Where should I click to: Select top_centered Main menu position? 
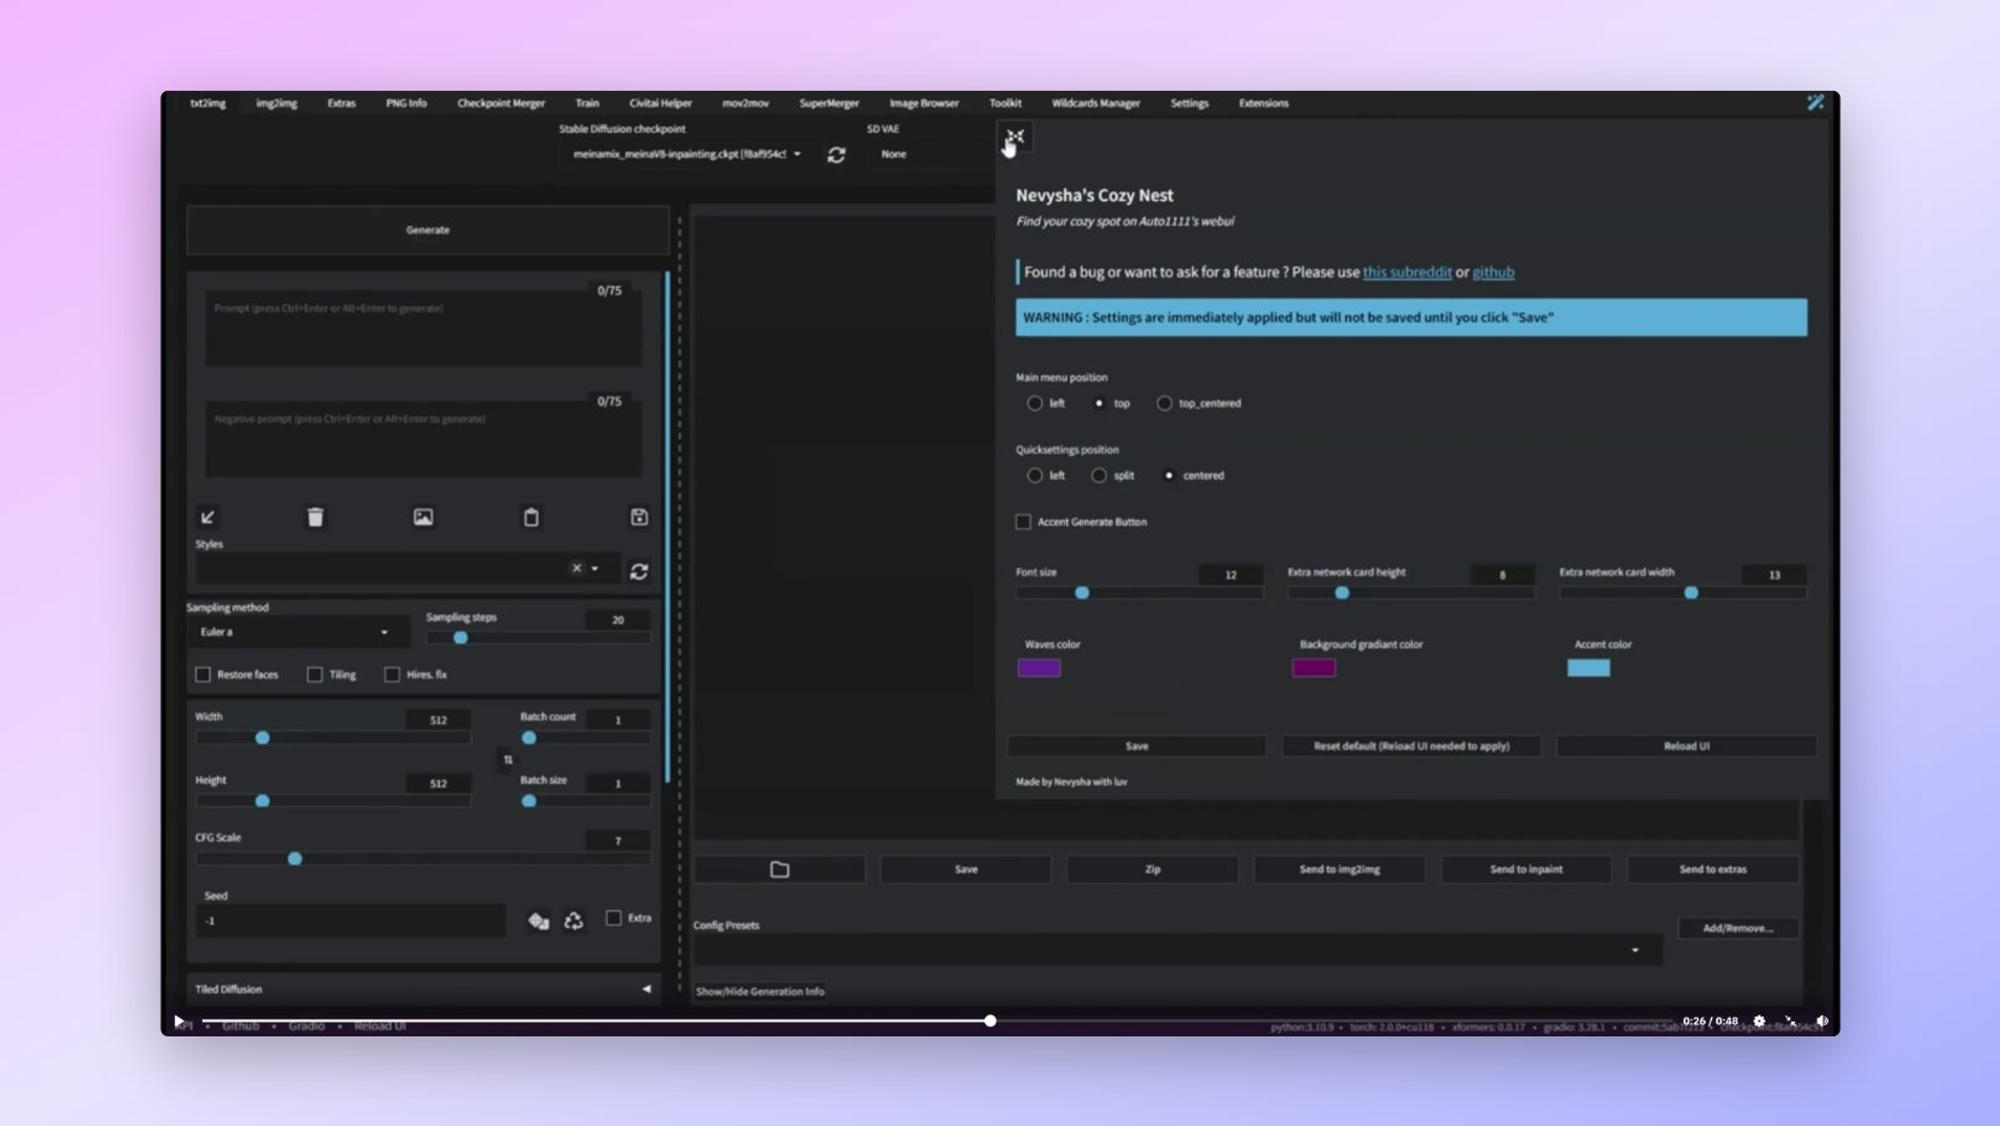pos(1164,403)
